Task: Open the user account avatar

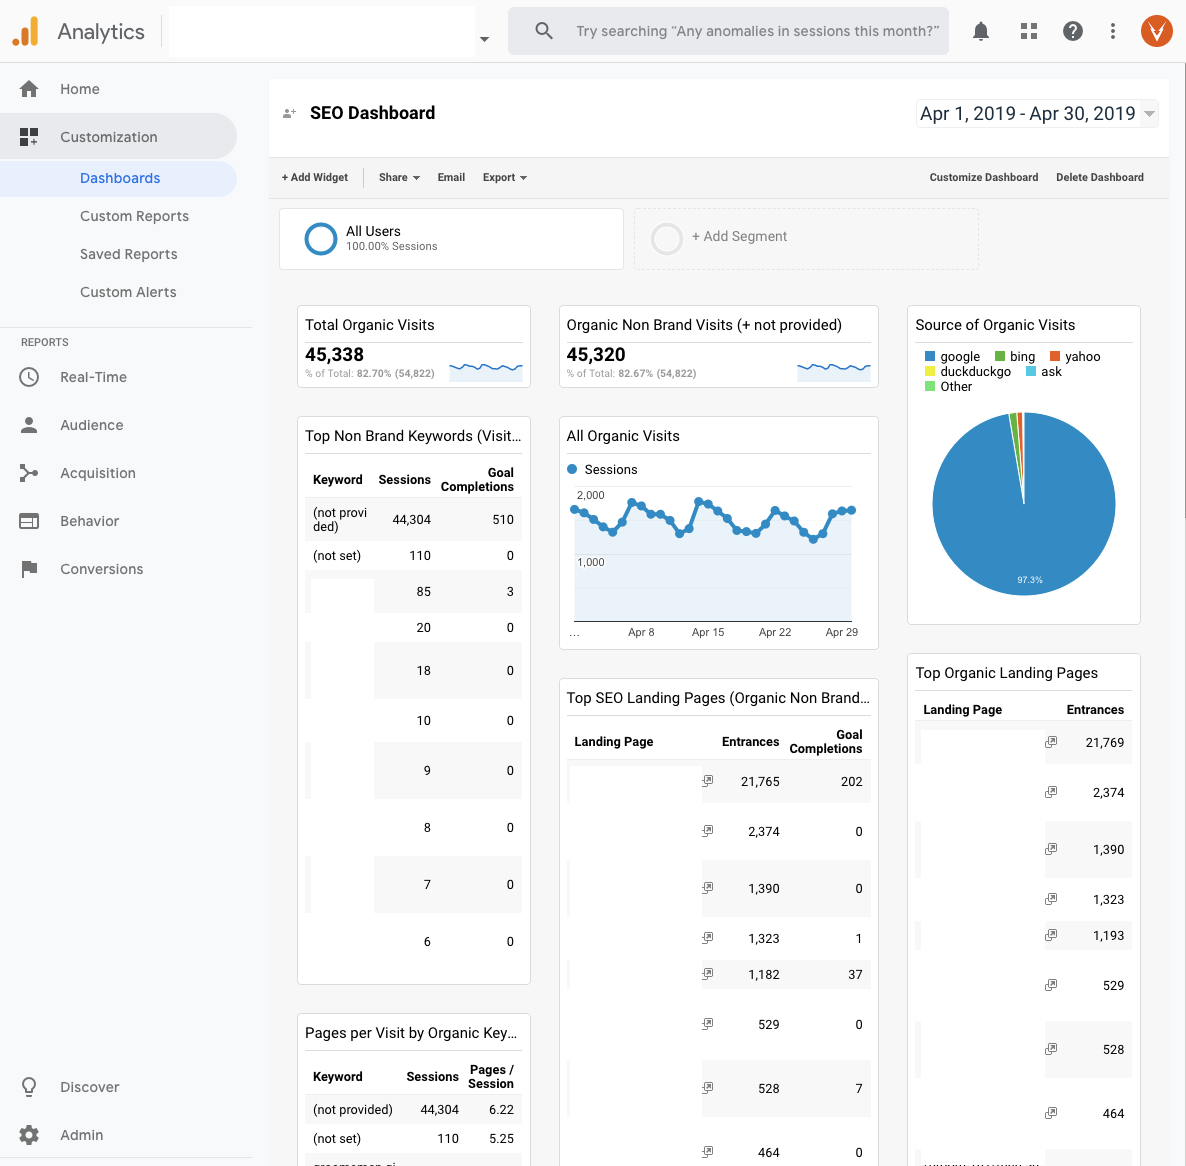Action: tap(1157, 31)
